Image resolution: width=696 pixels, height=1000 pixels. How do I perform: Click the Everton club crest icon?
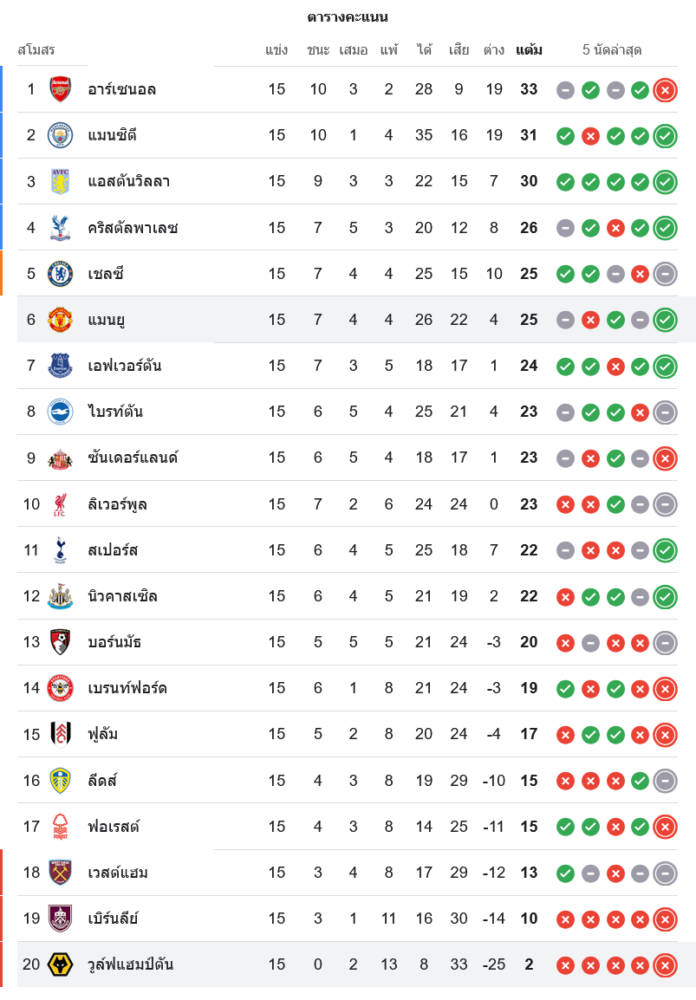pos(60,366)
